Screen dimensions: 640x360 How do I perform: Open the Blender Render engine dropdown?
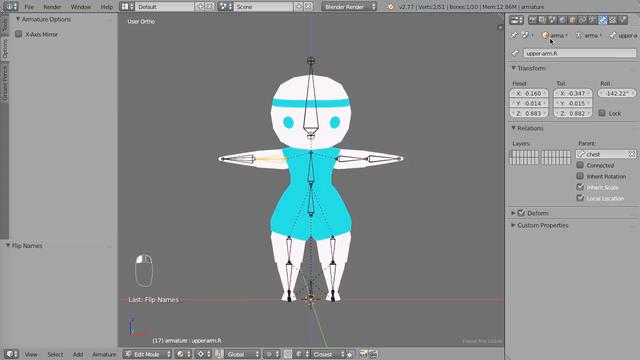click(x=349, y=7)
